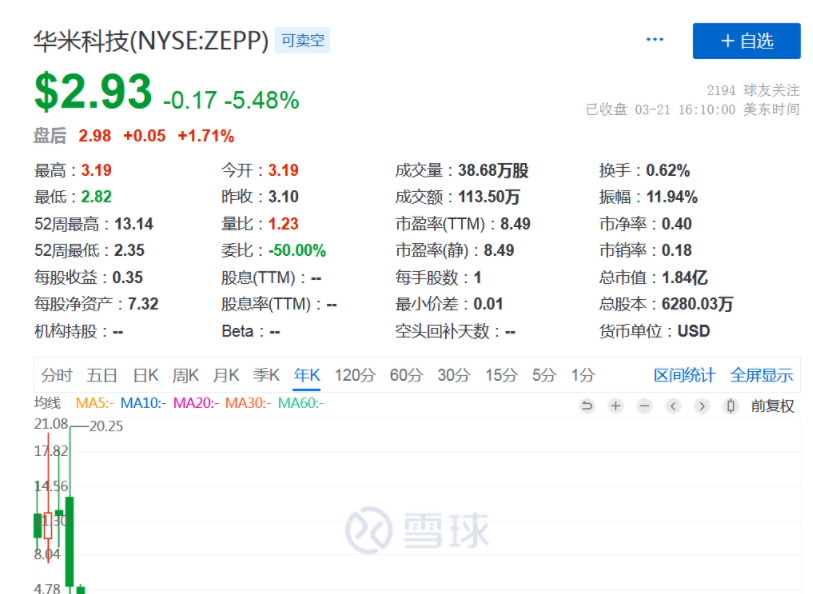813x594 pixels.
Task: Open the 季K chart tab
Action: [x=266, y=375]
